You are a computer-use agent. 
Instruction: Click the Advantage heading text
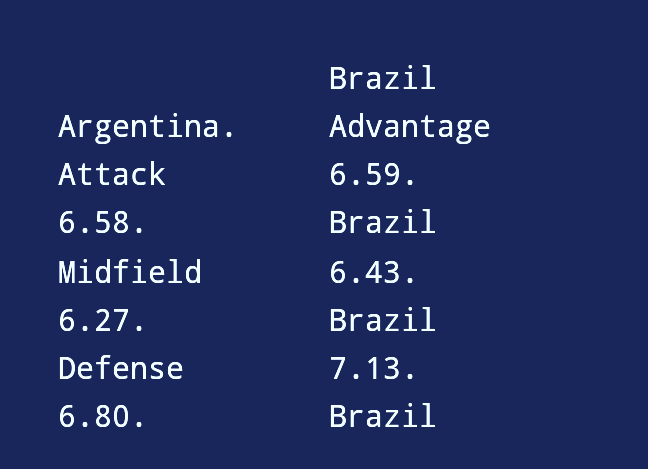coord(410,127)
